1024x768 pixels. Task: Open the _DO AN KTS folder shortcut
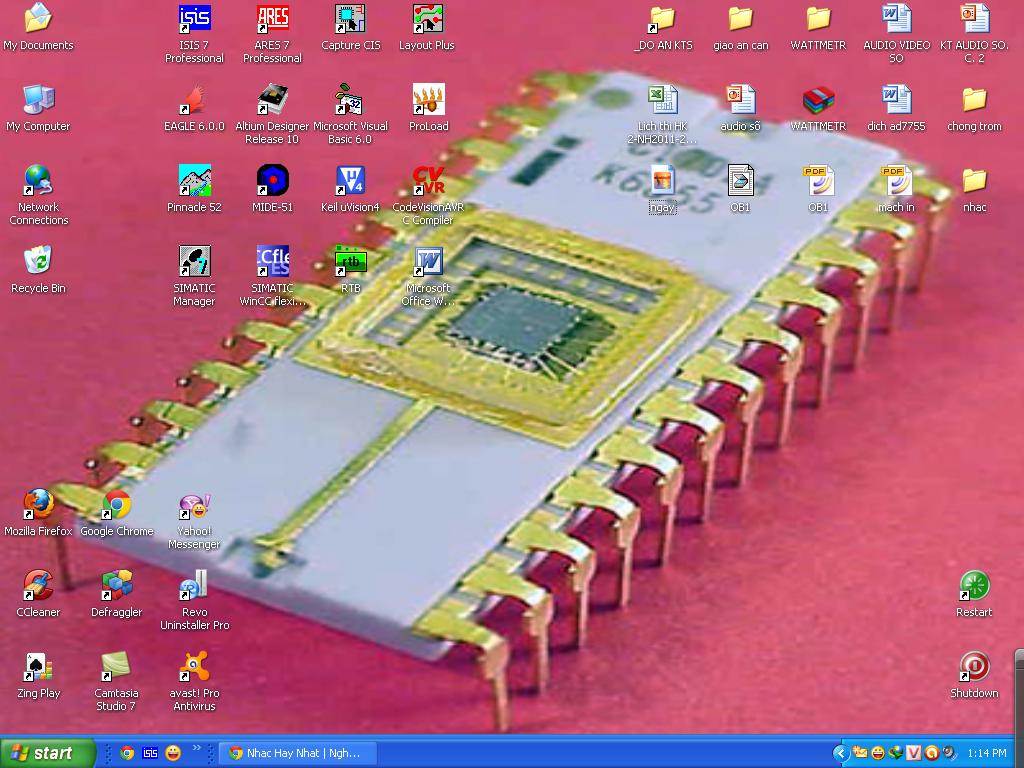pyautogui.click(x=662, y=18)
